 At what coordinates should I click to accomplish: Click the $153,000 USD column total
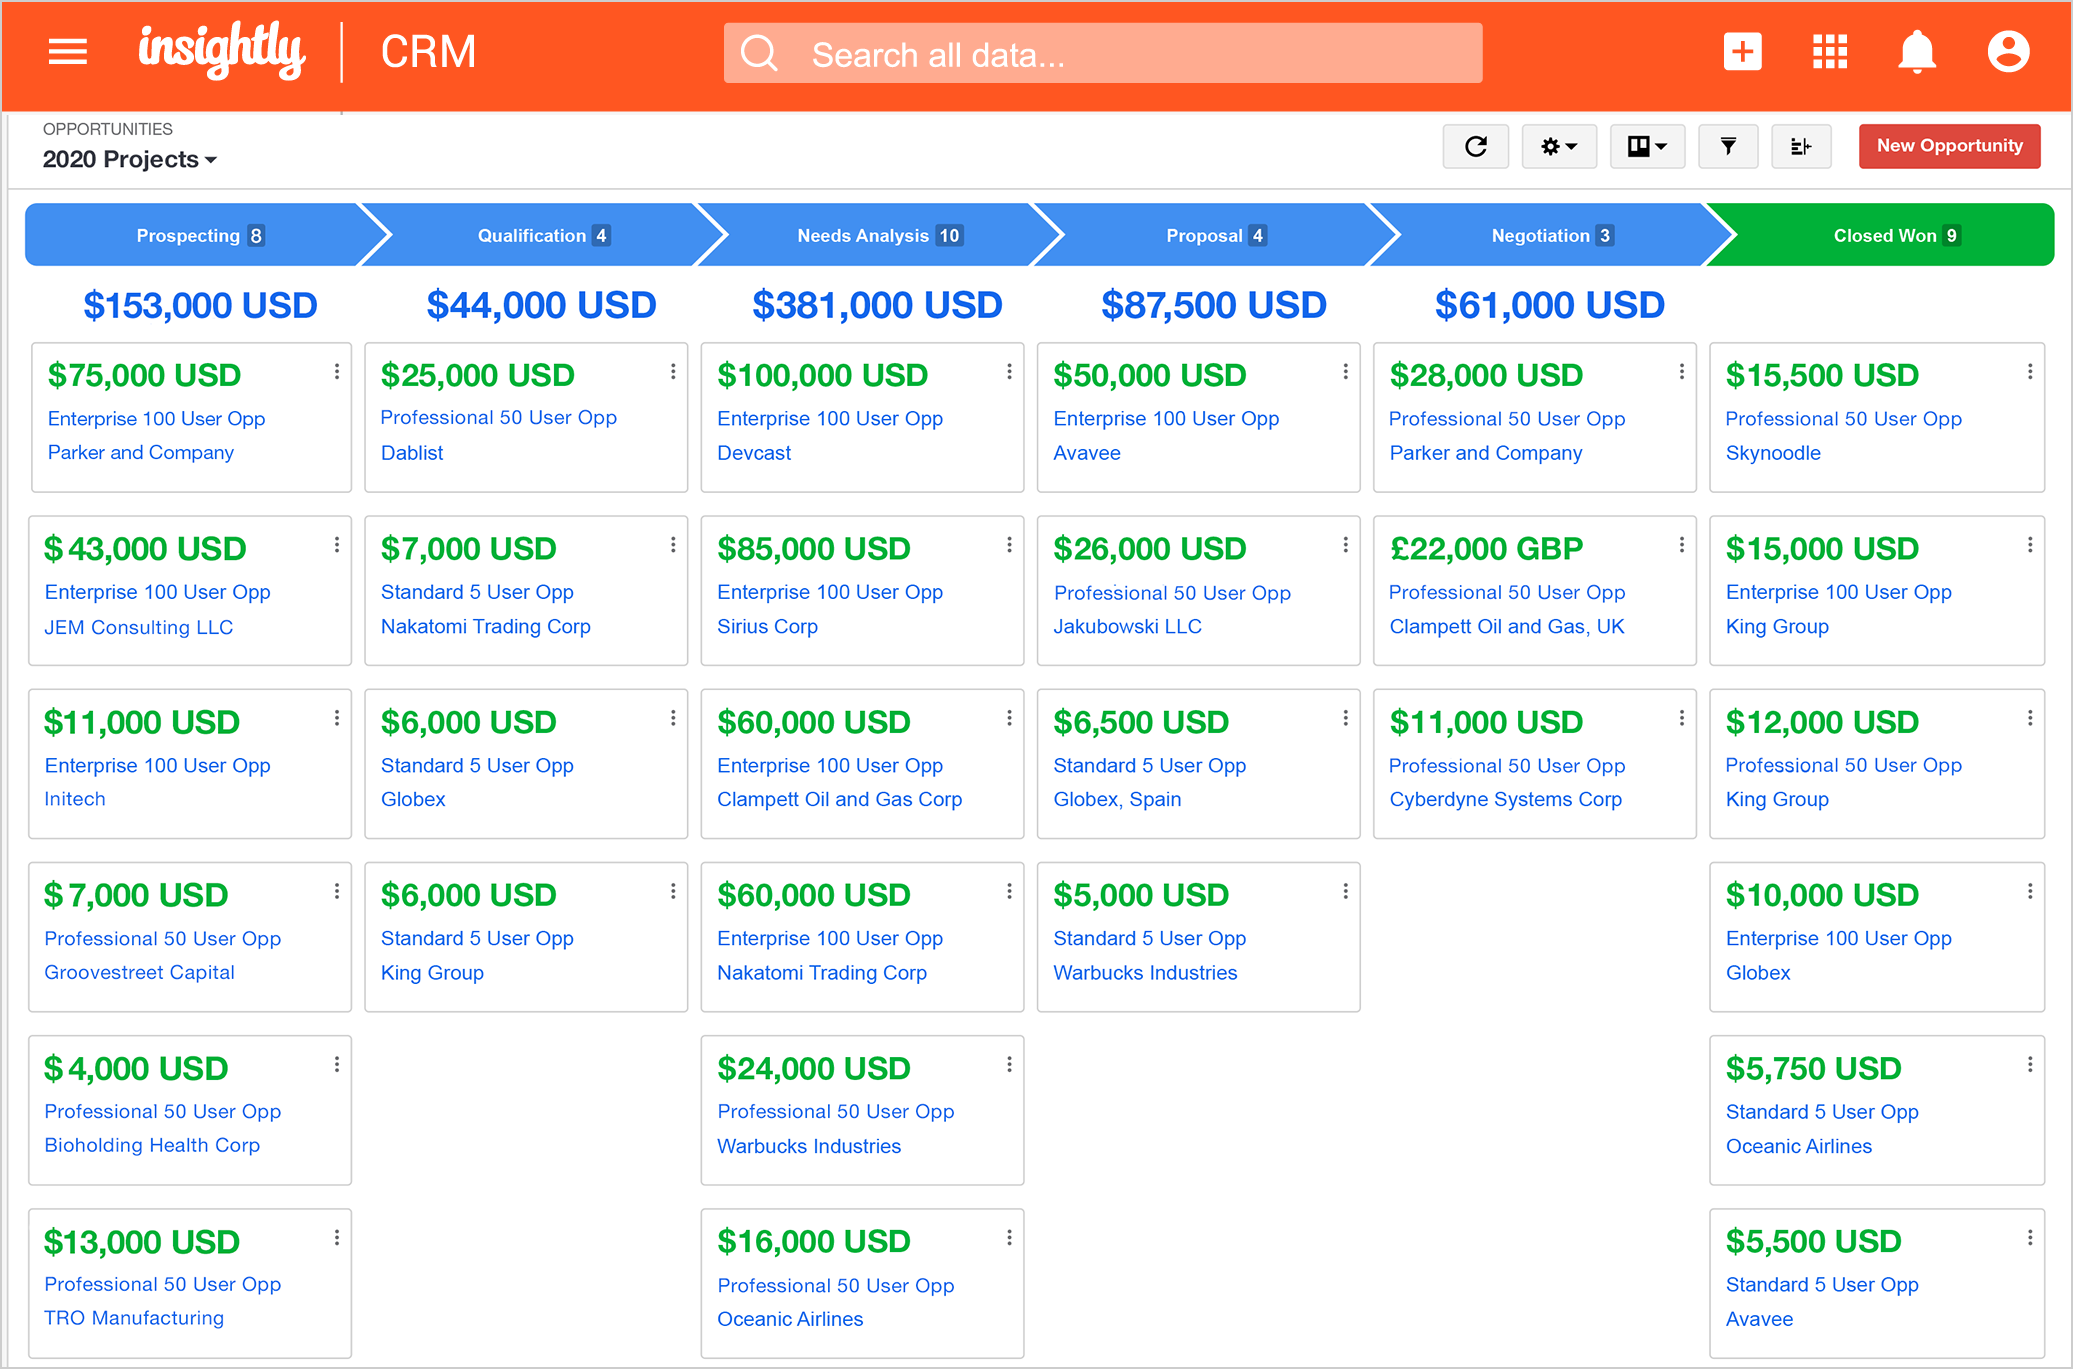pos(200,305)
